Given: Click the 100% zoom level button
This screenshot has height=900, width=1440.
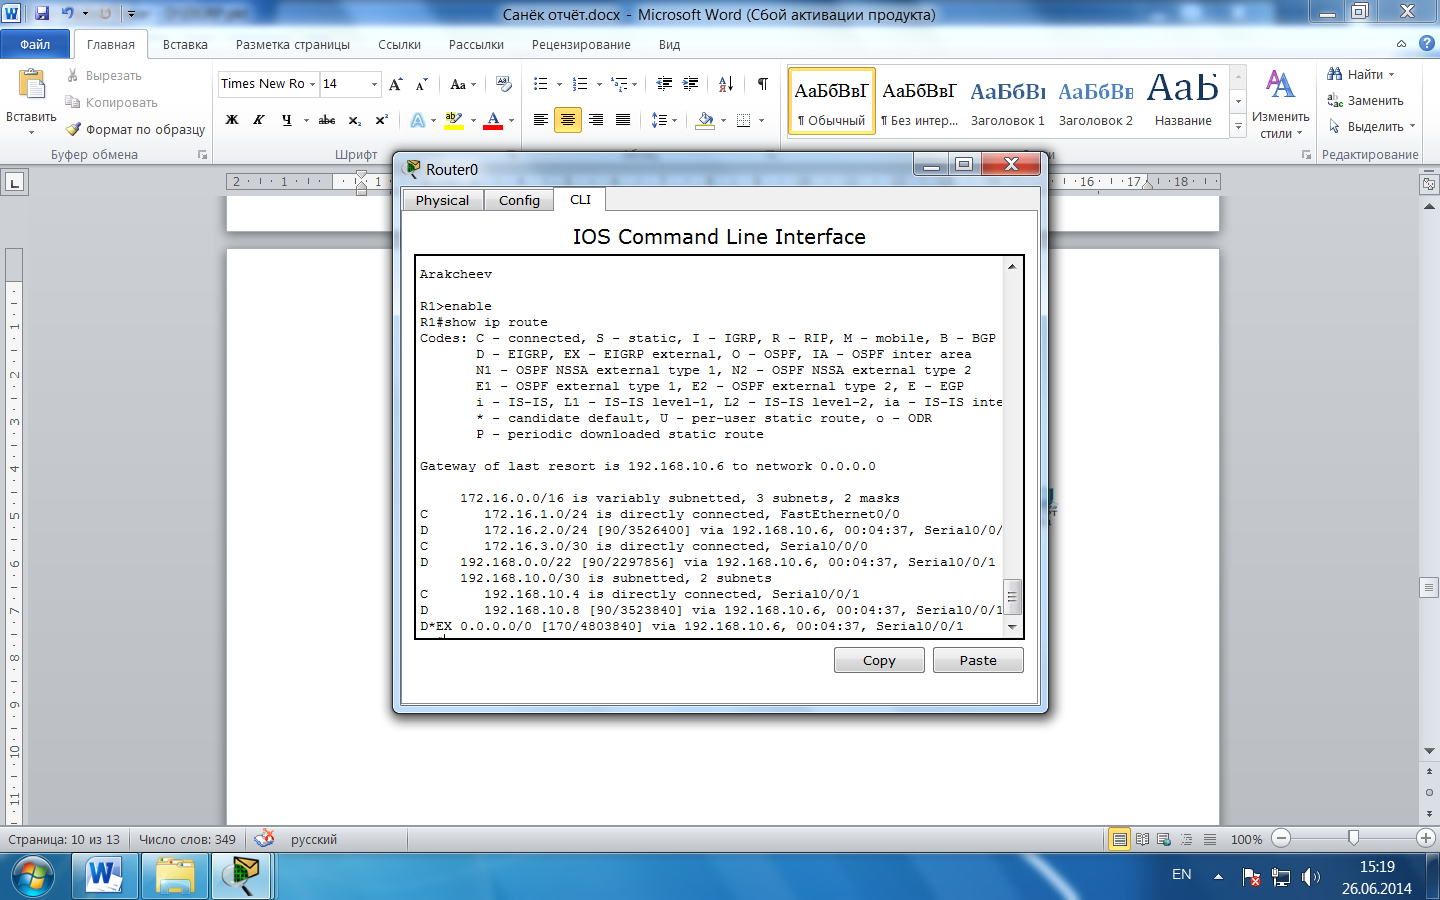Looking at the screenshot, I should [1246, 839].
